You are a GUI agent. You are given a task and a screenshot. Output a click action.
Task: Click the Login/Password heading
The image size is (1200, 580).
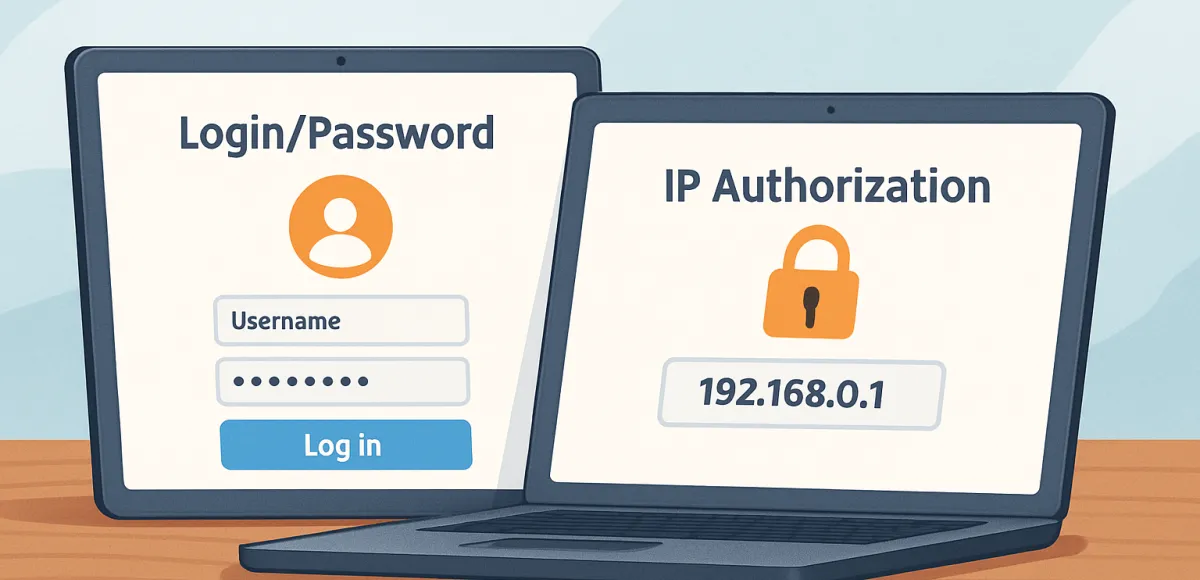pyautogui.click(x=336, y=132)
